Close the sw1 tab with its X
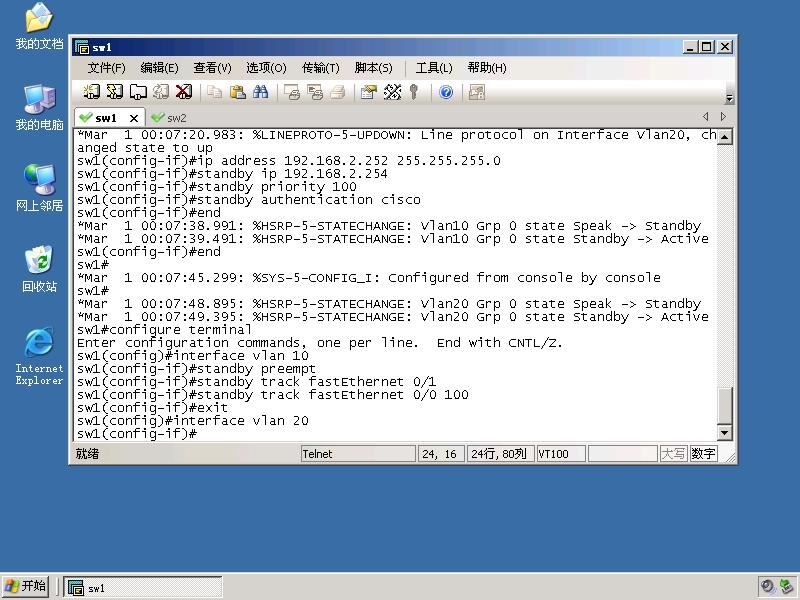 (134, 118)
